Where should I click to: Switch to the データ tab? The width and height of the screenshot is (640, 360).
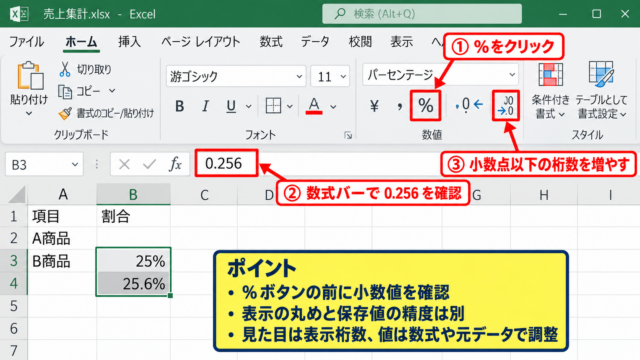[x=315, y=42]
